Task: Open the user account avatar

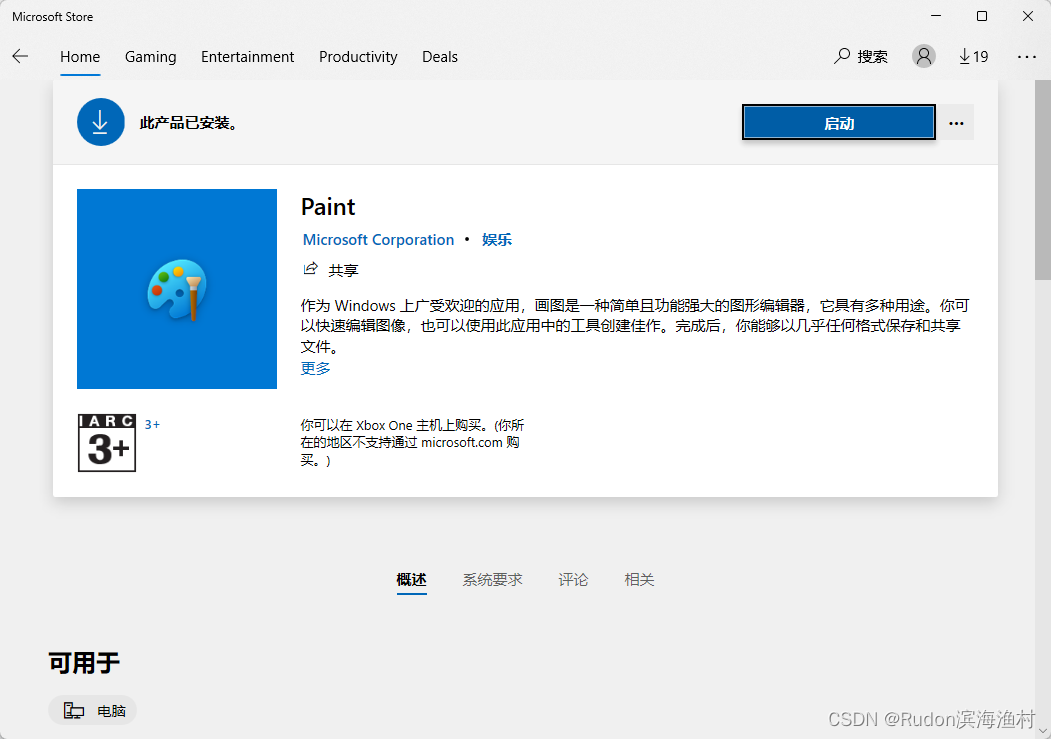Action: pos(923,56)
